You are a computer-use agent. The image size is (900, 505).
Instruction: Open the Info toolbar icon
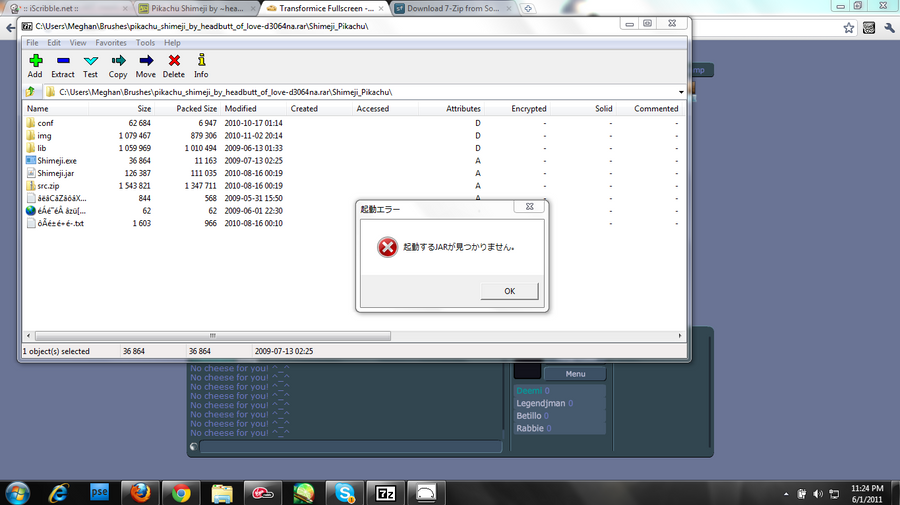point(201,60)
